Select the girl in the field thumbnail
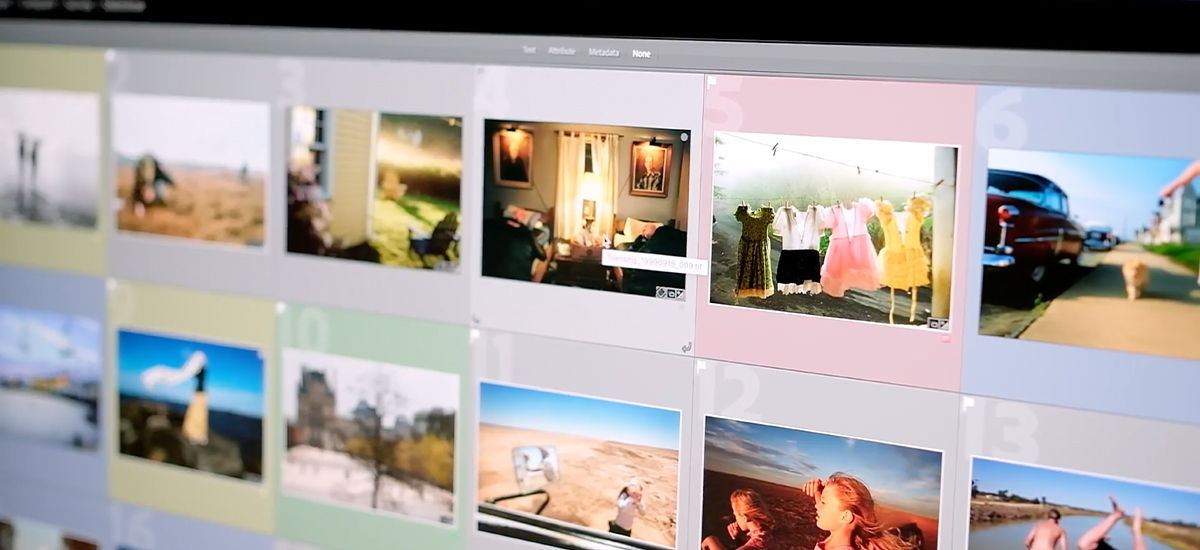 [191, 169]
